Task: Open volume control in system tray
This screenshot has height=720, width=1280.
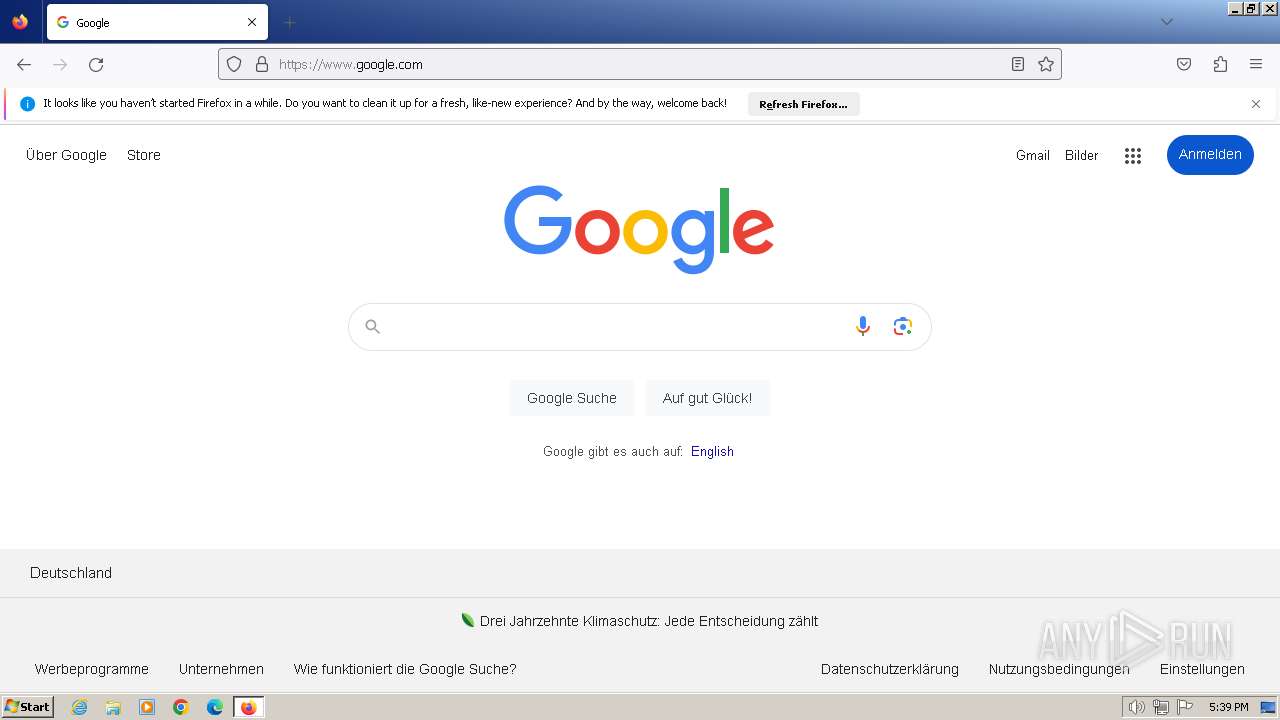Action: [x=1136, y=707]
